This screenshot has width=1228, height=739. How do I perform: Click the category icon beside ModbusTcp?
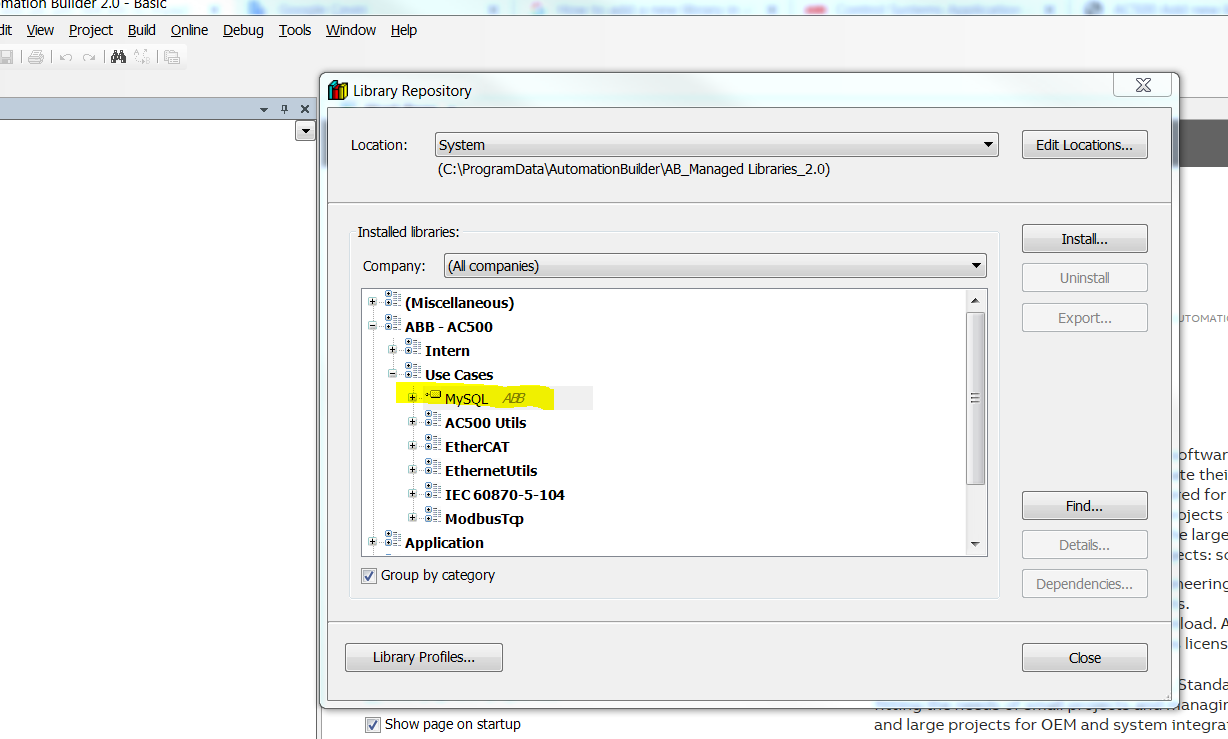(432, 515)
